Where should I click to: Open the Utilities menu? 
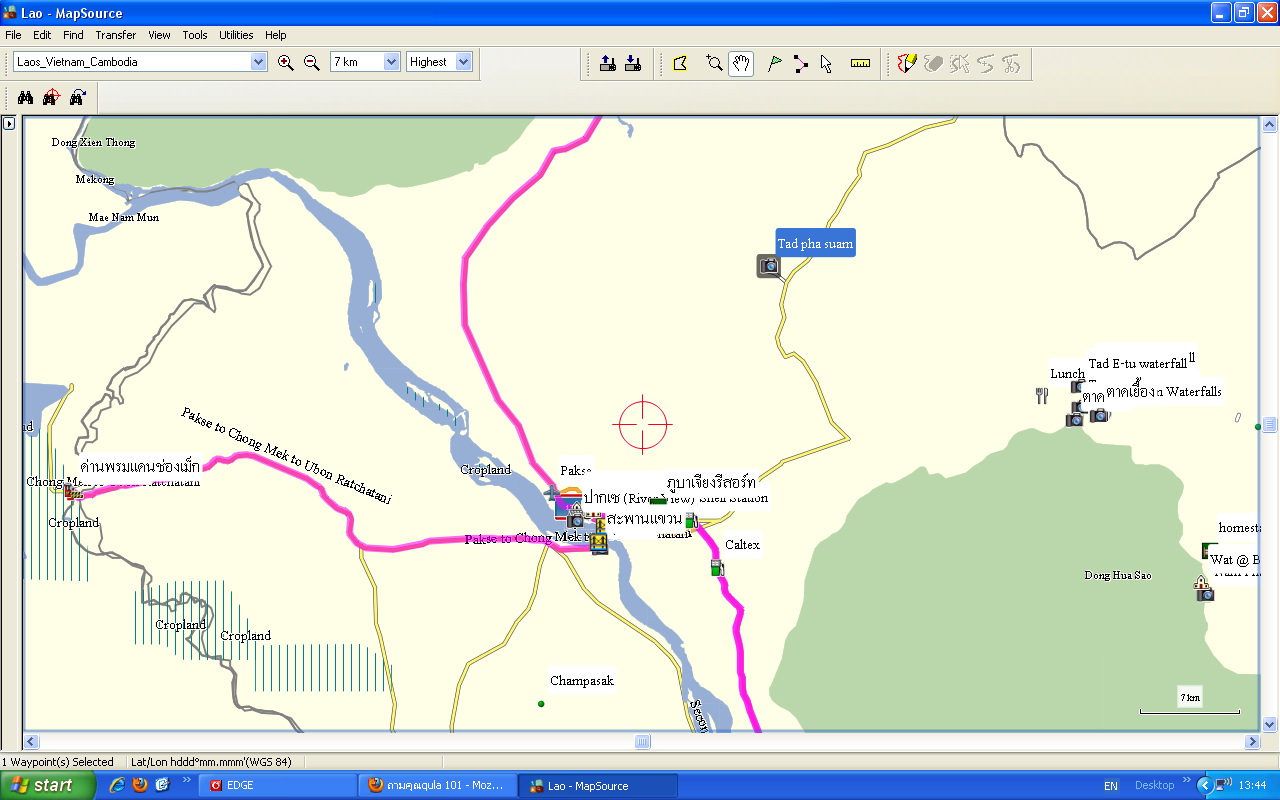coord(236,35)
